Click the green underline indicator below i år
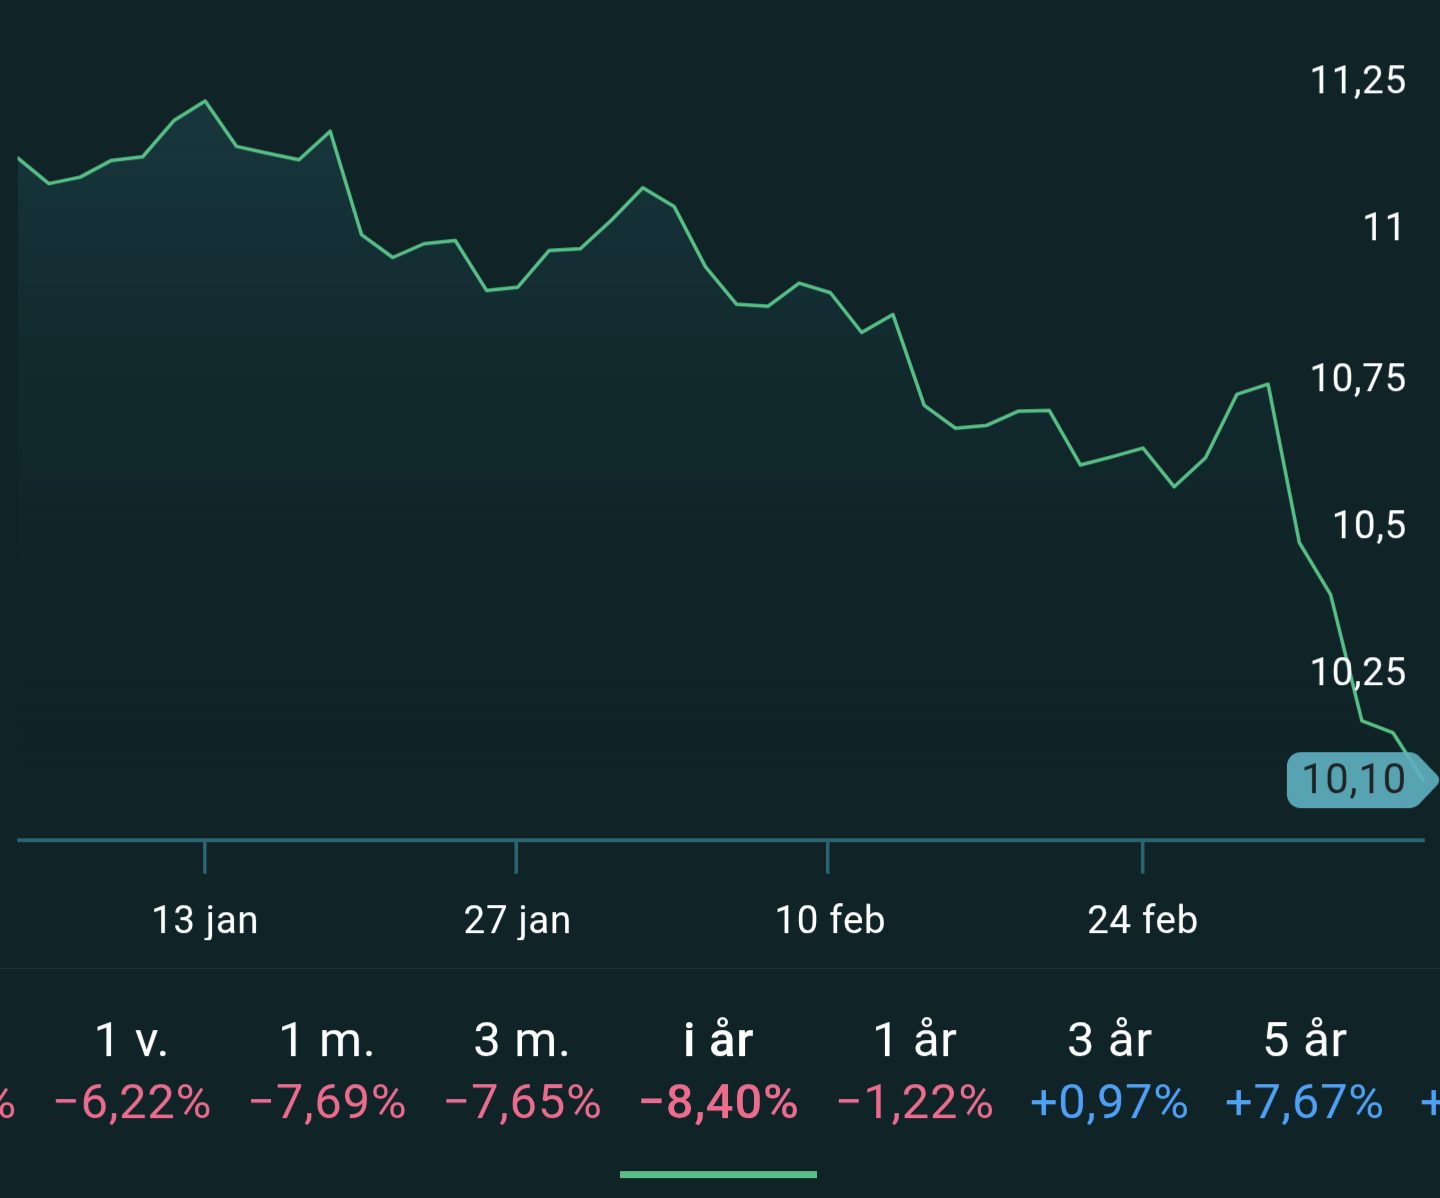 [x=718, y=1174]
